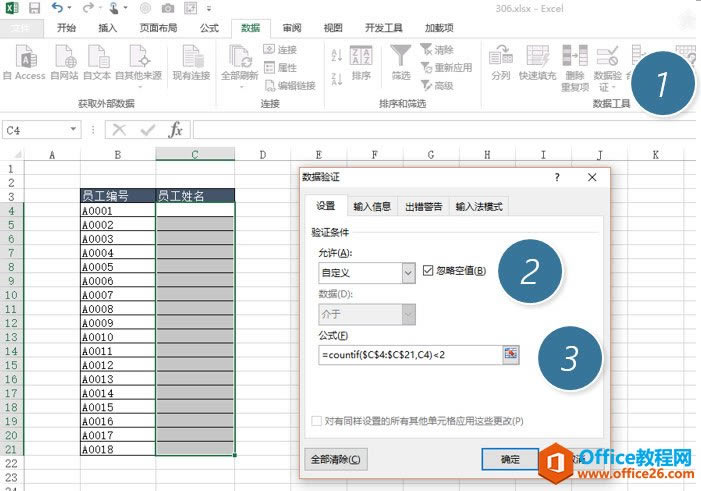Switch to the 输入信息 tab
701x491 pixels.
[x=372, y=207]
